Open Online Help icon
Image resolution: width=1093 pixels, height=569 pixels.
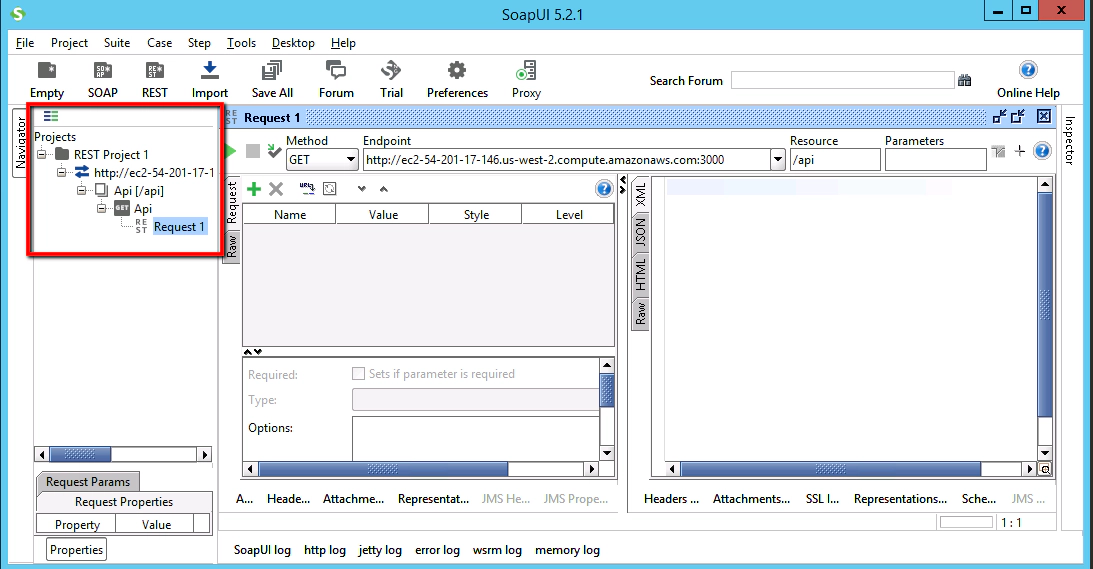(x=1027, y=70)
